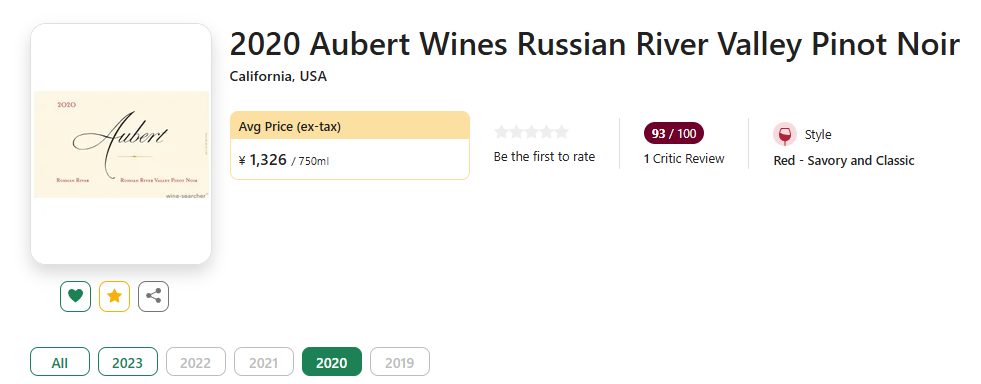The image size is (981, 384).
Task: Click the Avg Price (ex-tax) box
Action: tap(350, 145)
